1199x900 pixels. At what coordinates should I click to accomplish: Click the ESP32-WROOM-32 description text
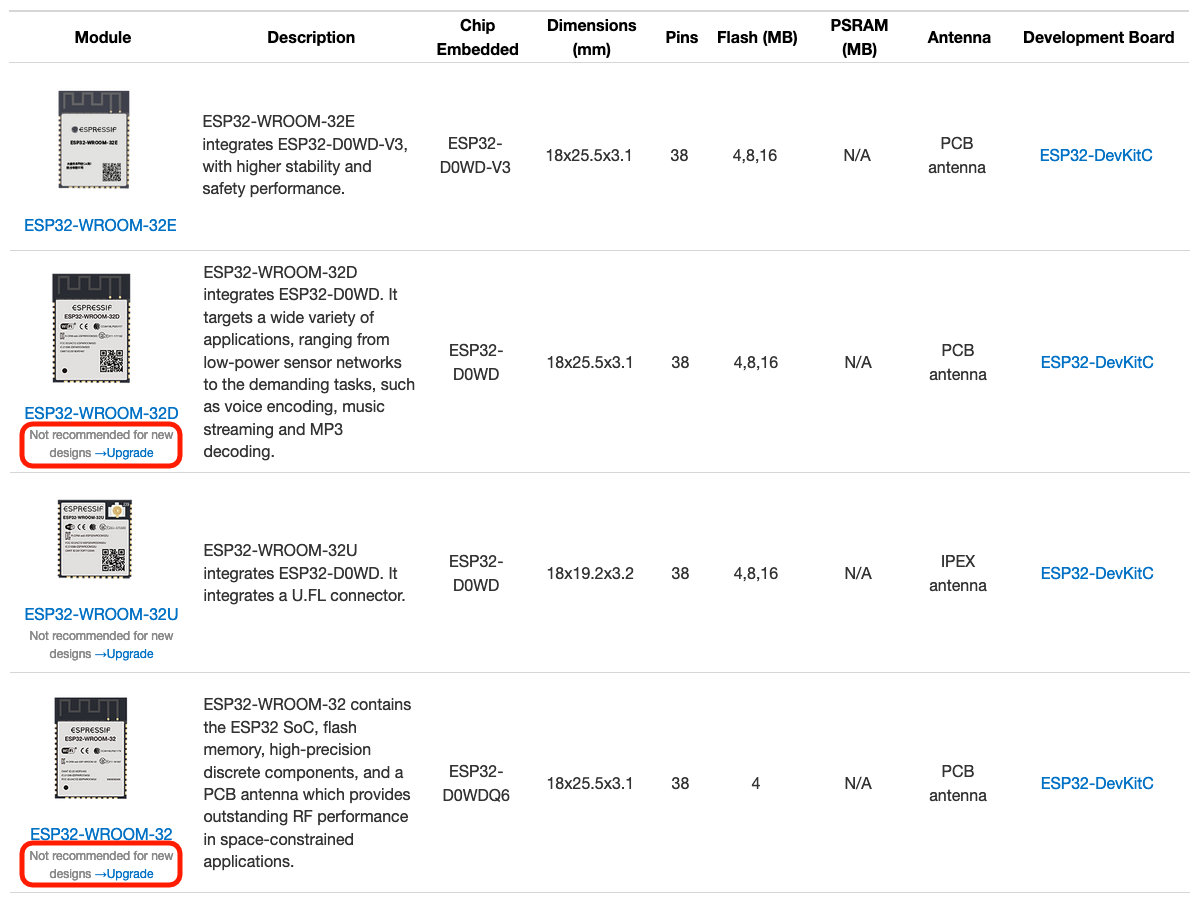(307, 783)
